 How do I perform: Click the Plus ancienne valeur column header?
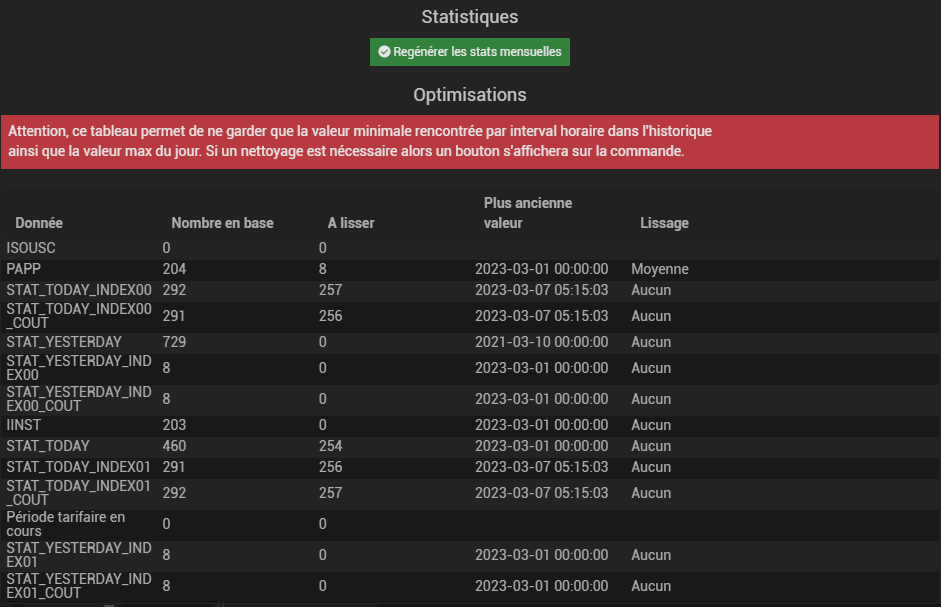tap(528, 213)
